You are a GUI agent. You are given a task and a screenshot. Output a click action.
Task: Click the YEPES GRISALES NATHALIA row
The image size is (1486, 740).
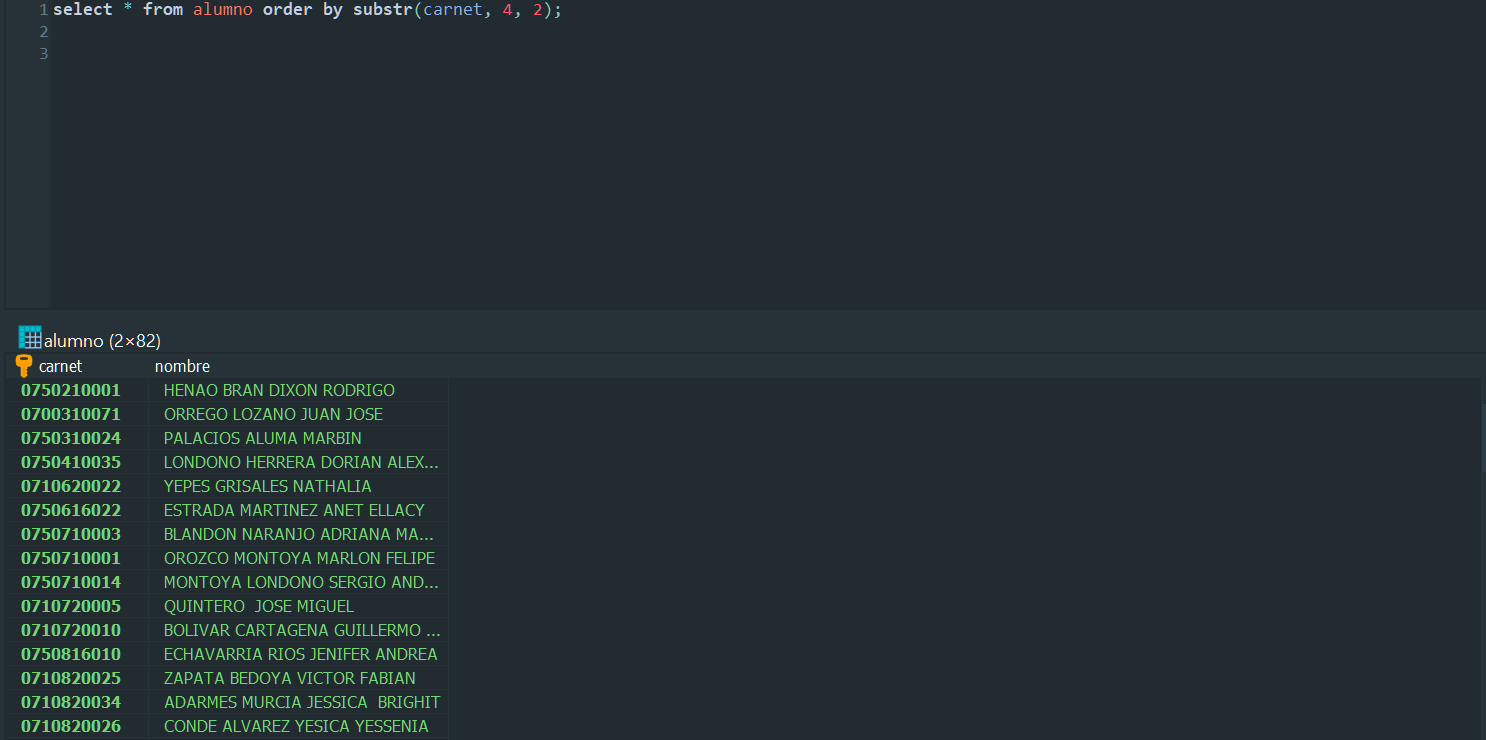tap(268, 486)
